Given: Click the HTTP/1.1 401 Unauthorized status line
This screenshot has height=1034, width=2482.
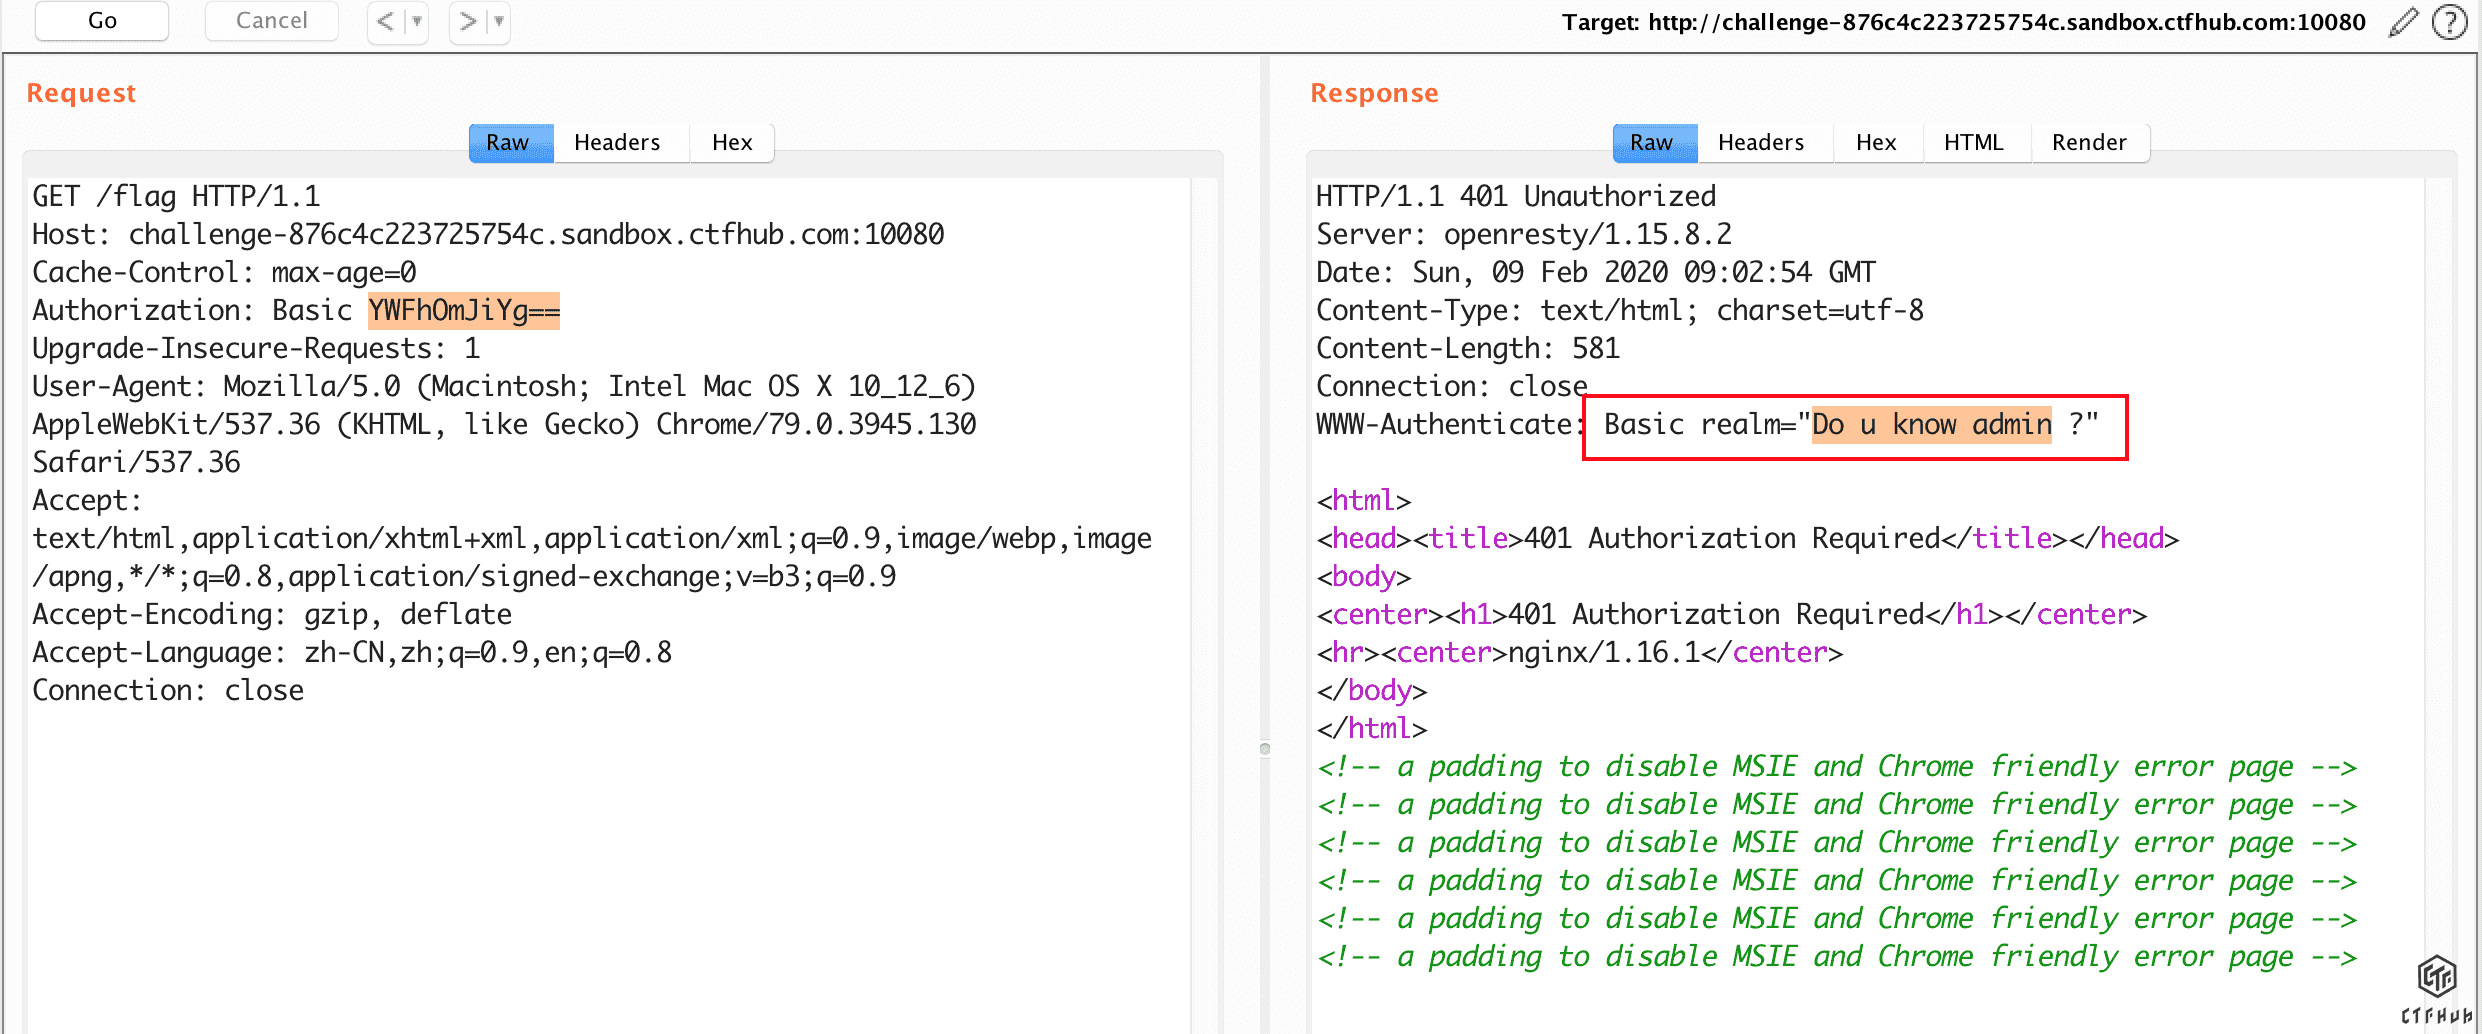Looking at the screenshot, I should [1516, 197].
